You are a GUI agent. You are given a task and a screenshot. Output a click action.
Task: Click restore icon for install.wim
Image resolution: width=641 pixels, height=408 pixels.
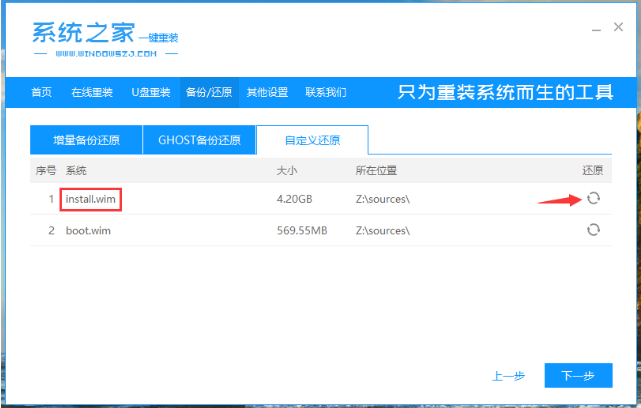click(593, 199)
